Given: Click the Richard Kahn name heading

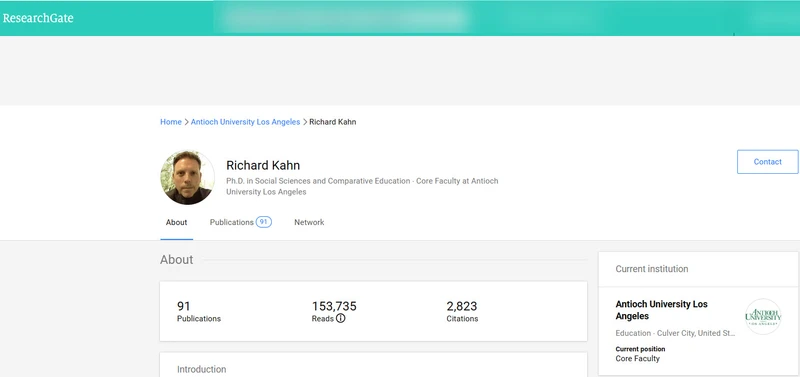Looking at the screenshot, I should 263,165.
